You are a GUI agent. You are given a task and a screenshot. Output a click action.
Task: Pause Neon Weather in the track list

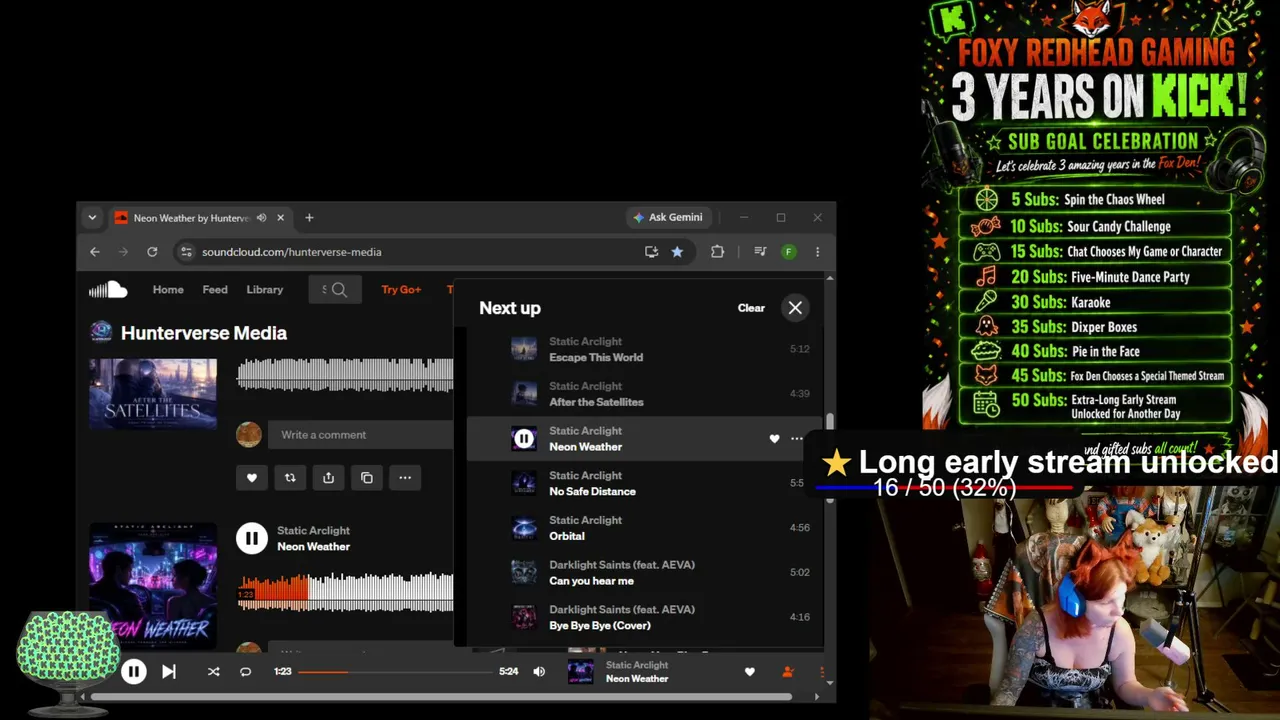tap(252, 538)
